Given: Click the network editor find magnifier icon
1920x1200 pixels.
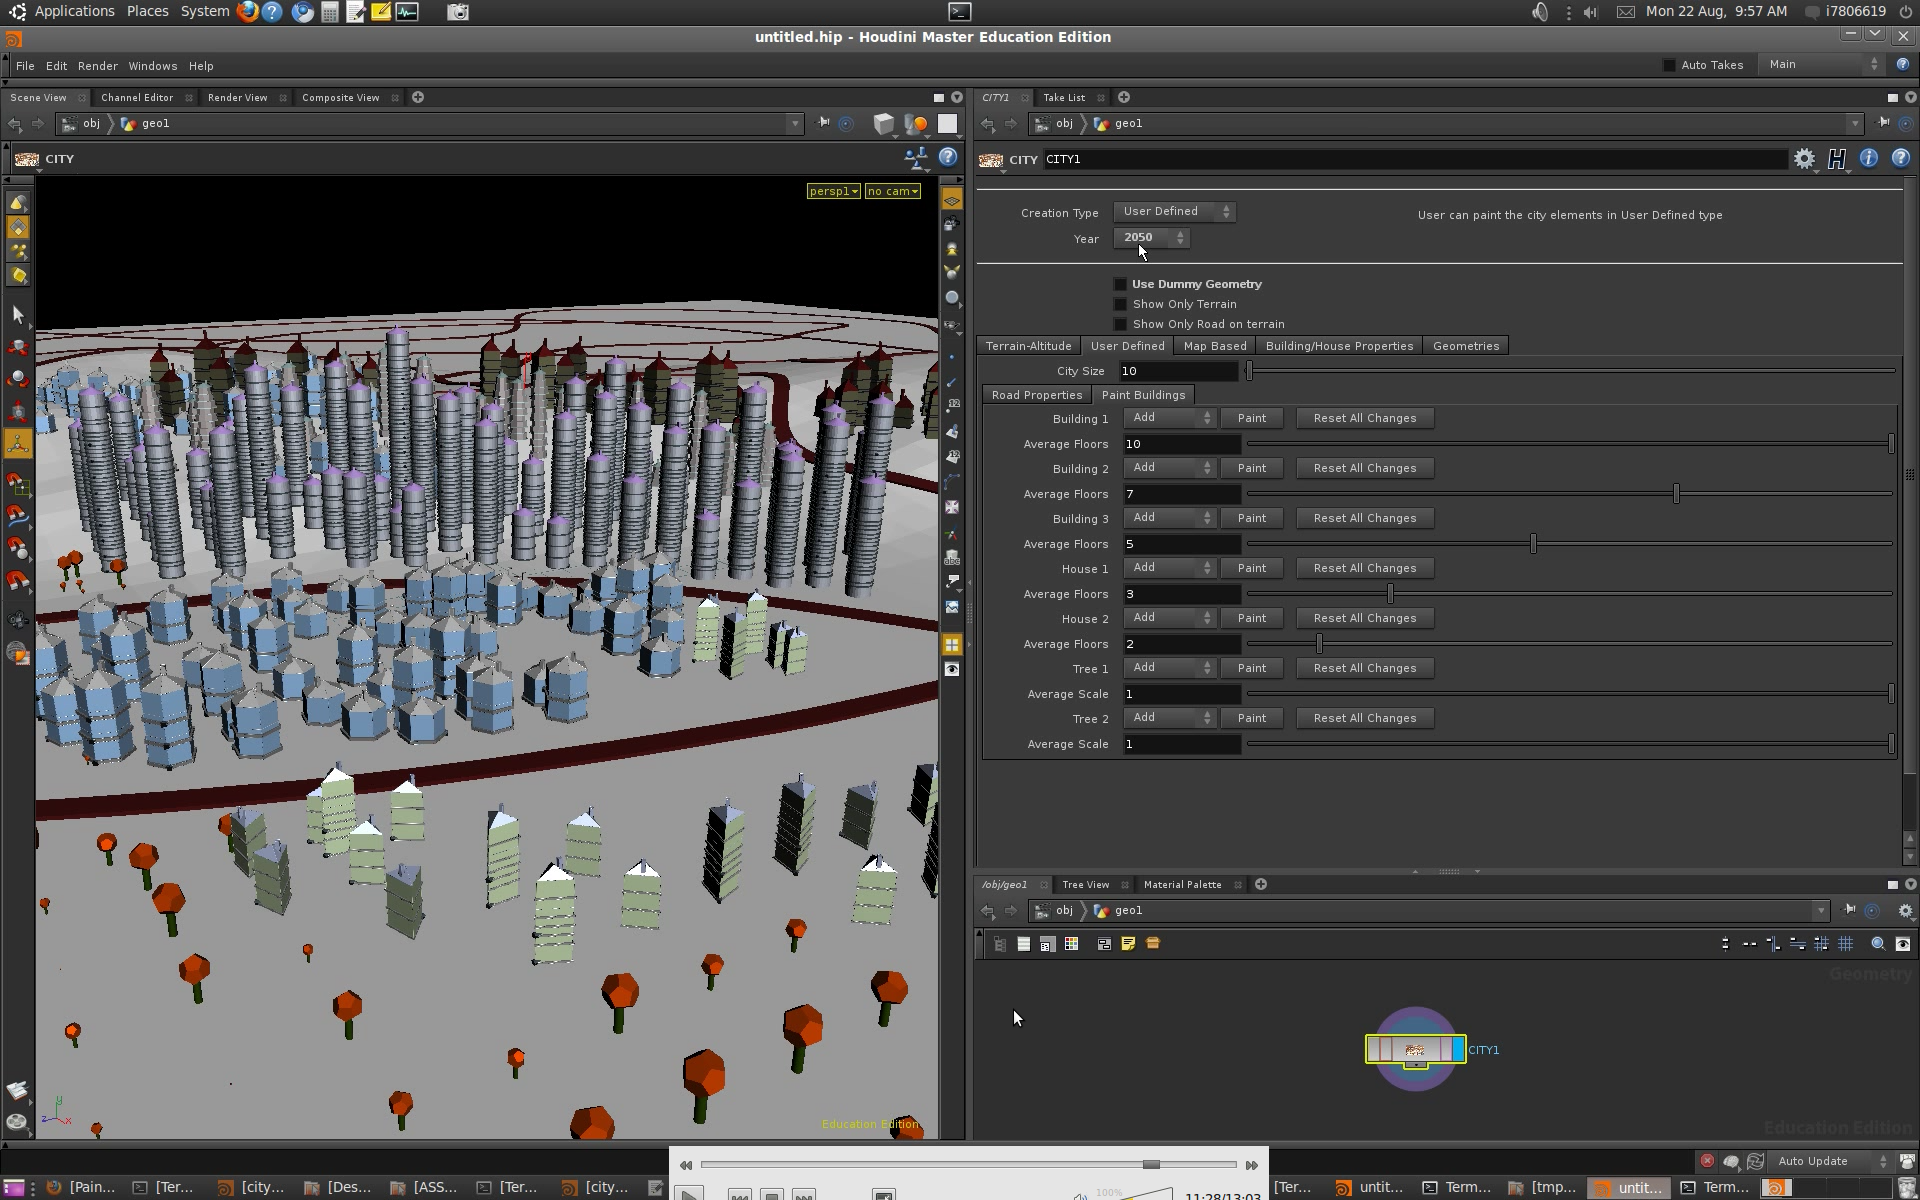Looking at the screenshot, I should (1878, 943).
